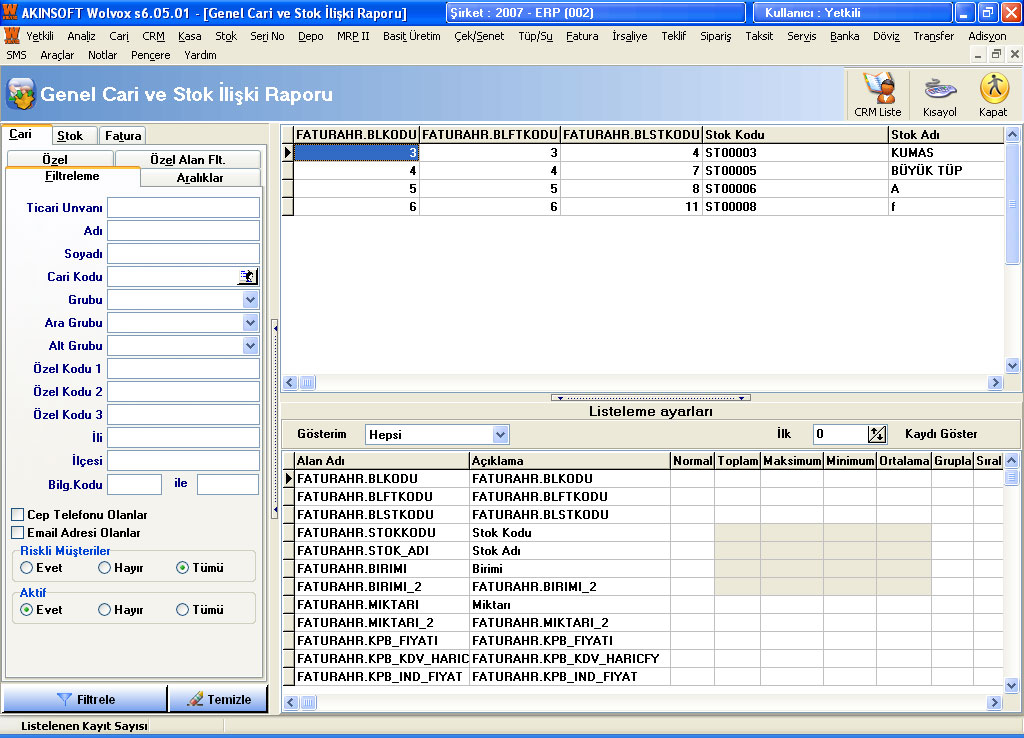The width and height of the screenshot is (1024, 738).
Task: Select Tümü under Aktif
Action: pyautogui.click(x=183, y=610)
